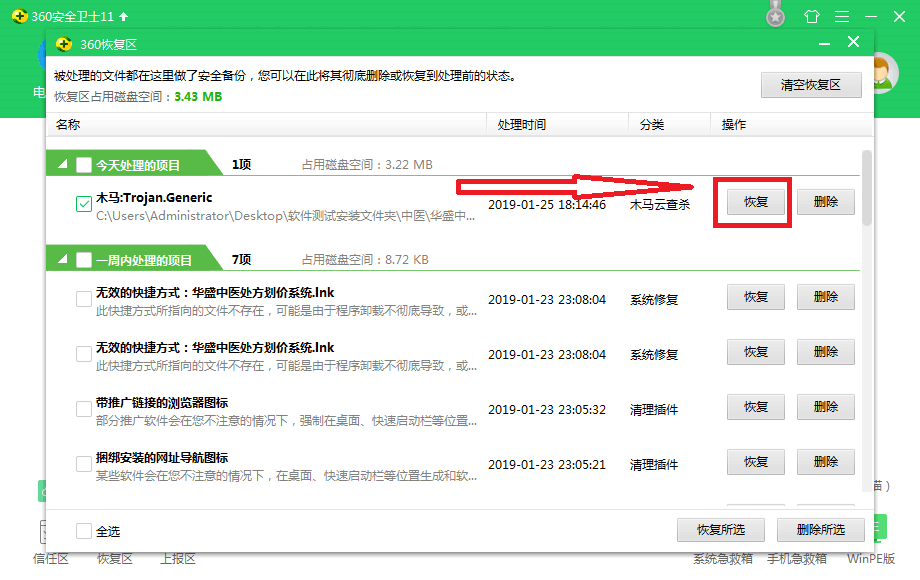Restore the 木马:Trojan.Generic file
This screenshot has width=920, height=580.
(x=756, y=202)
